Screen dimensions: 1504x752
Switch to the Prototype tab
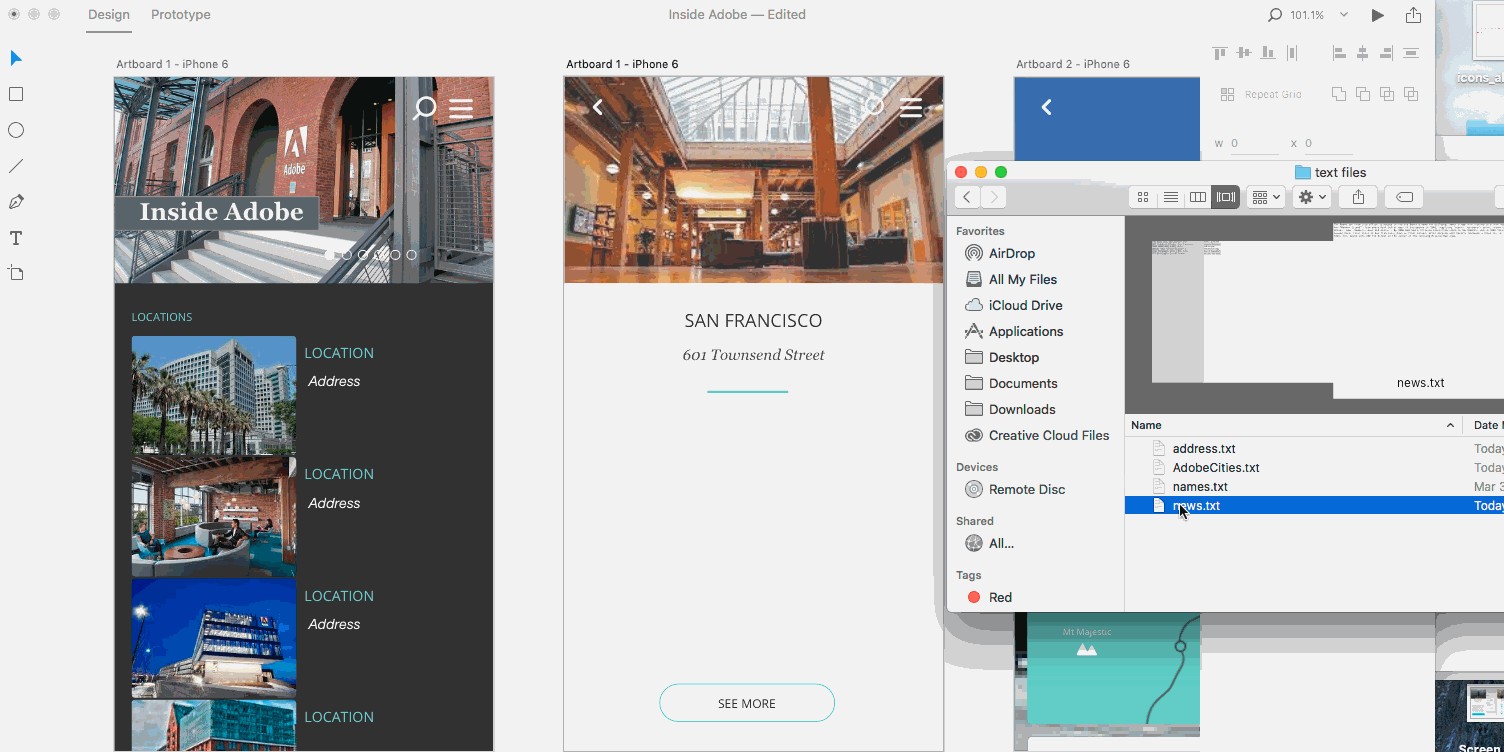click(x=180, y=15)
